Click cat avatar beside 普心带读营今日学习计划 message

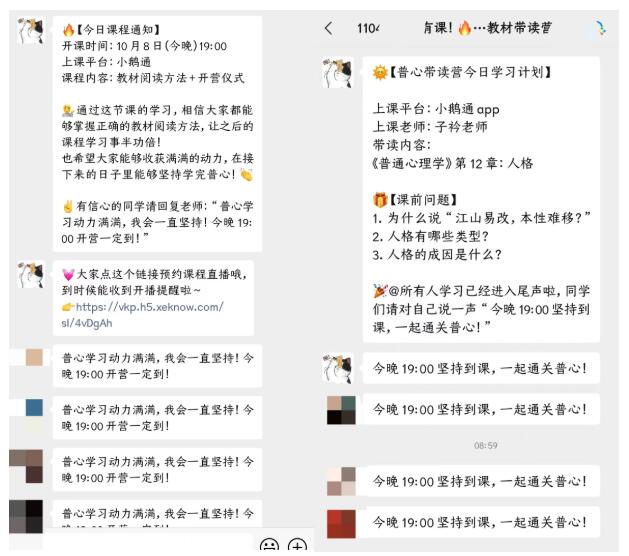(338, 73)
